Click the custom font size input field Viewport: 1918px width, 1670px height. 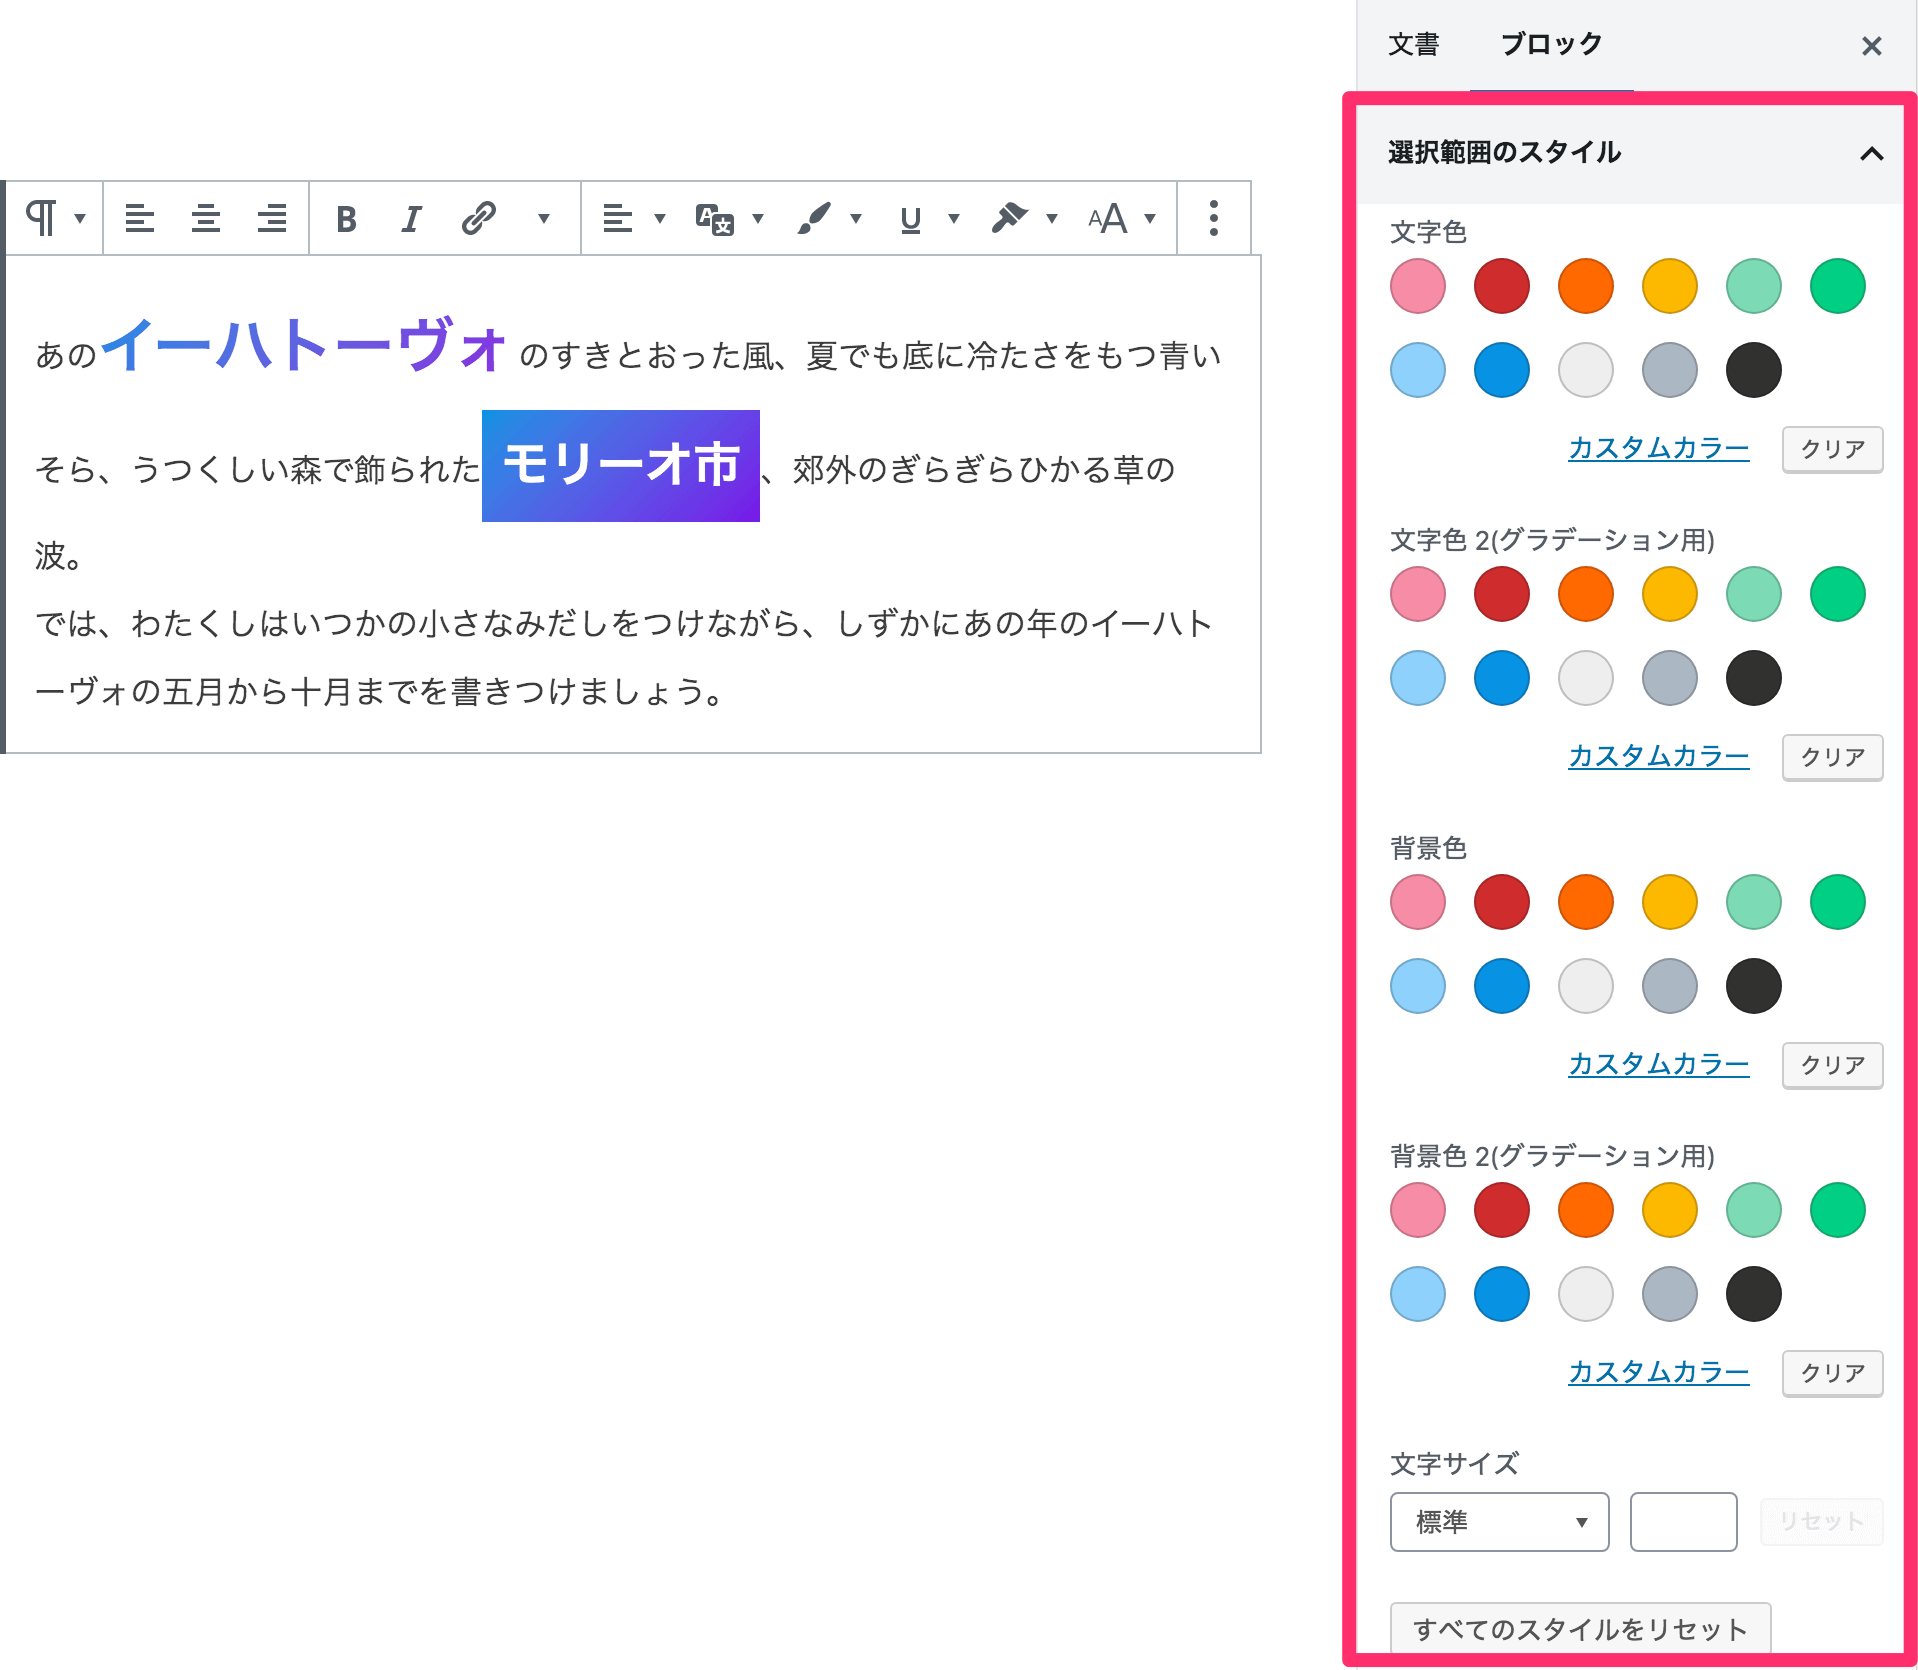point(1683,1522)
